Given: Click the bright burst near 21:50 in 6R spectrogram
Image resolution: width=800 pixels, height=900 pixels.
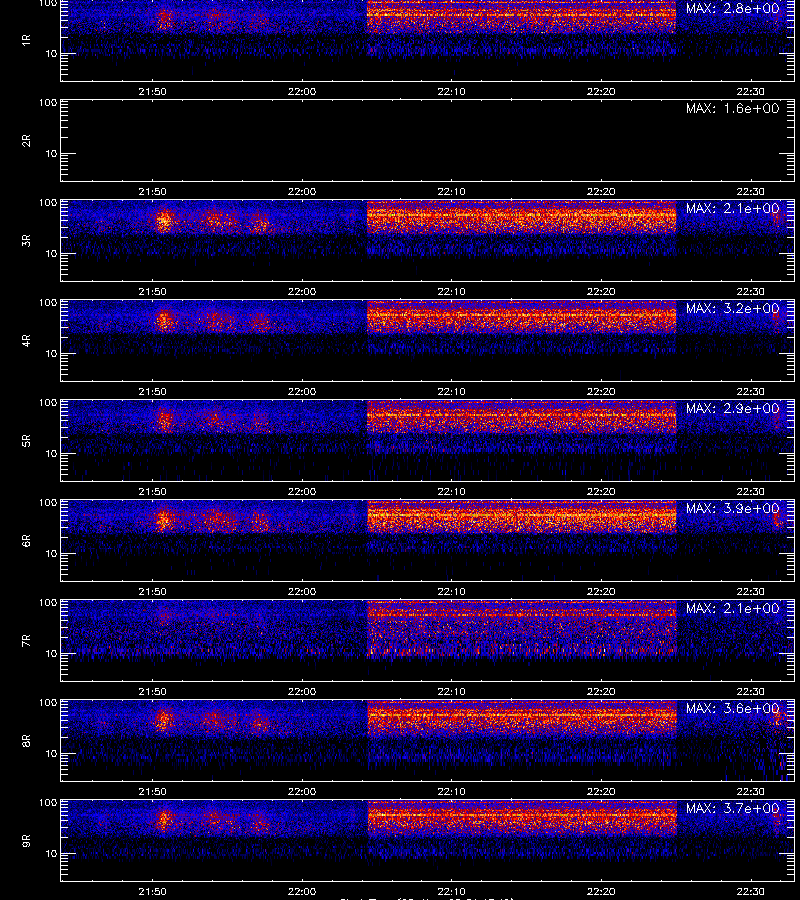Looking at the screenshot, I should [x=164, y=520].
